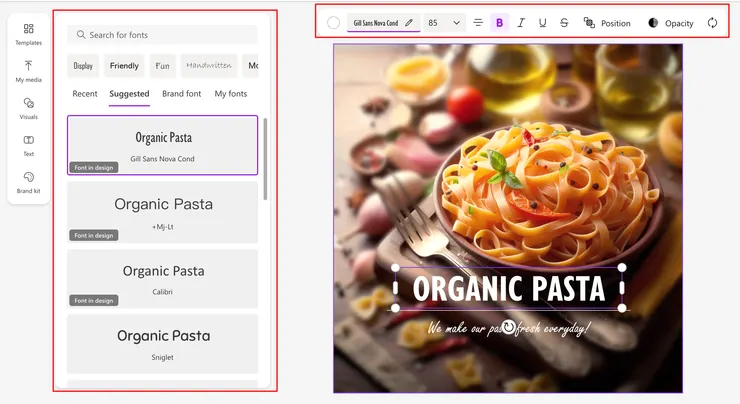Viewport: 740px width, 404px height.
Task: Click the pencil edit icon beside font name
Action: click(x=409, y=23)
